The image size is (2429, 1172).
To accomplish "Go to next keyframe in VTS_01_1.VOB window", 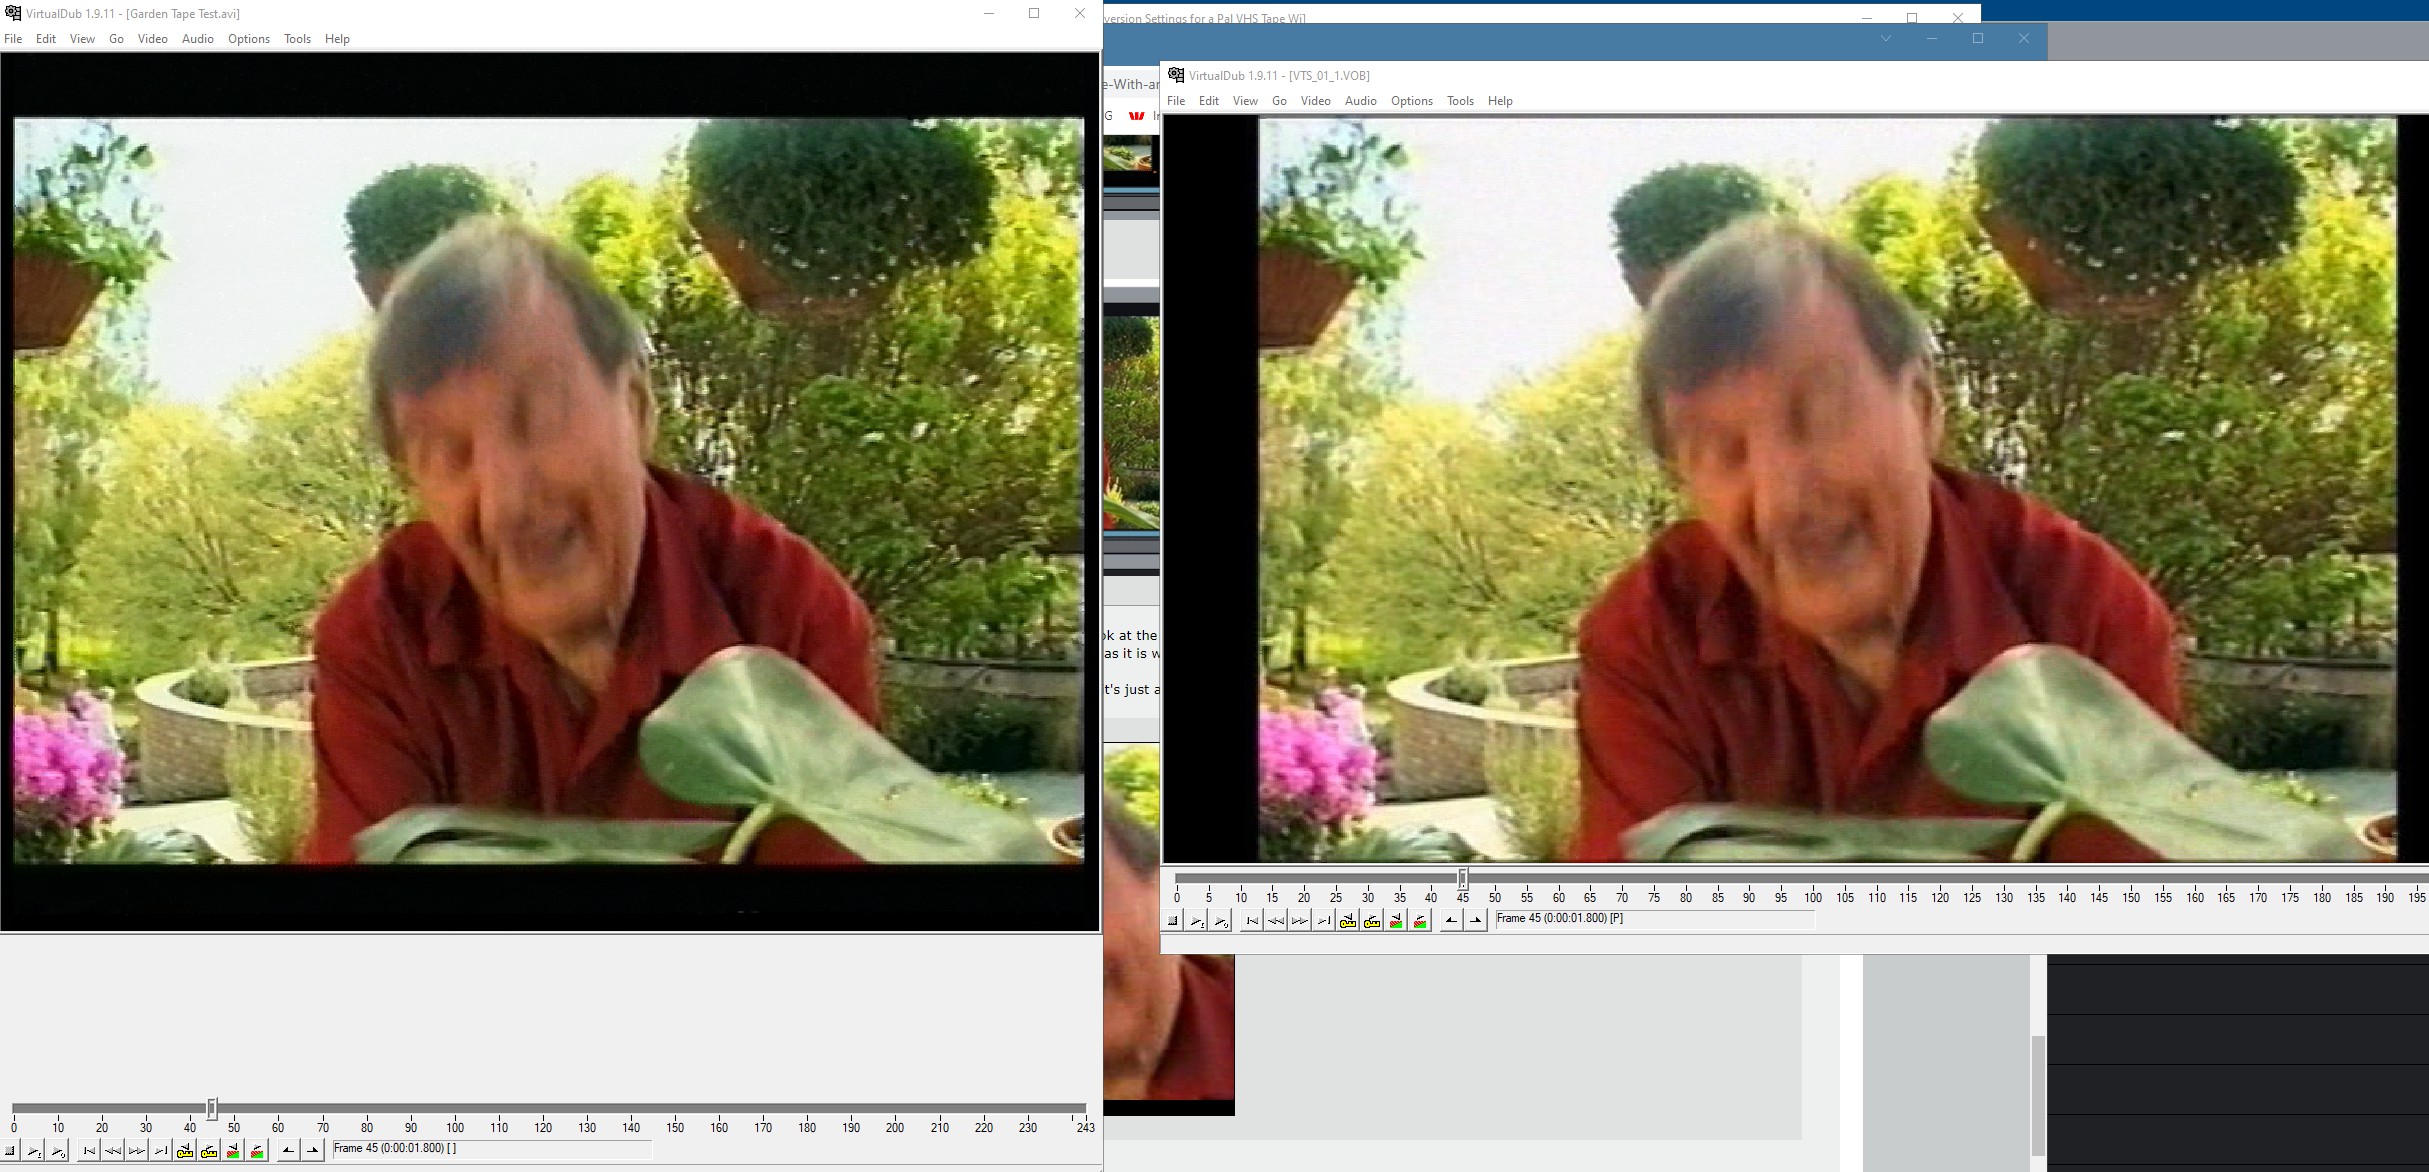I will pyautogui.click(x=1372, y=921).
